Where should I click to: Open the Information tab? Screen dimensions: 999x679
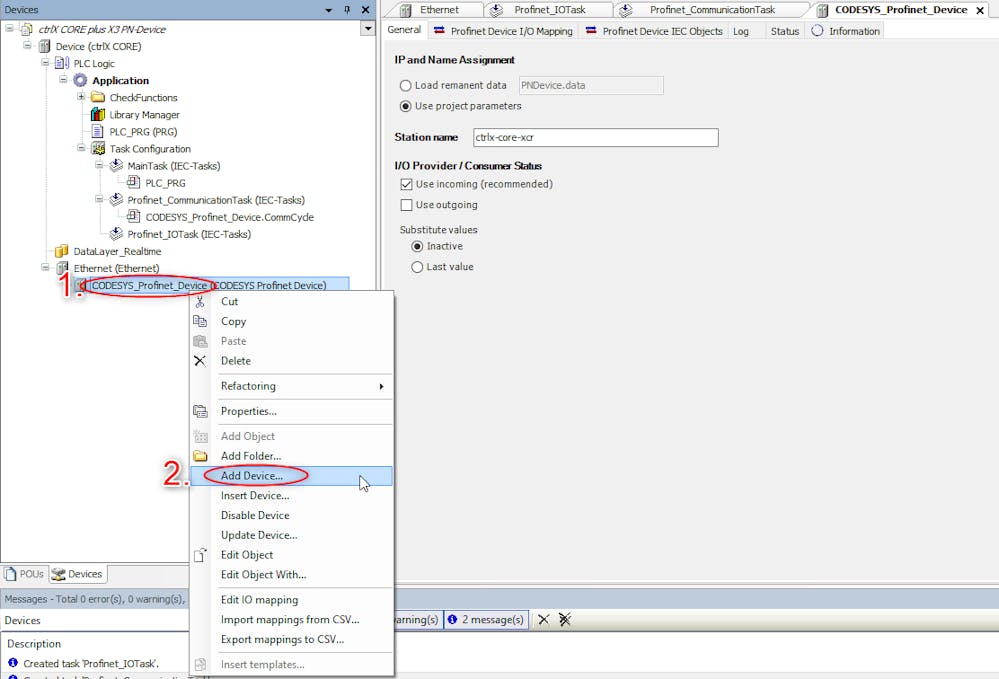(x=845, y=31)
